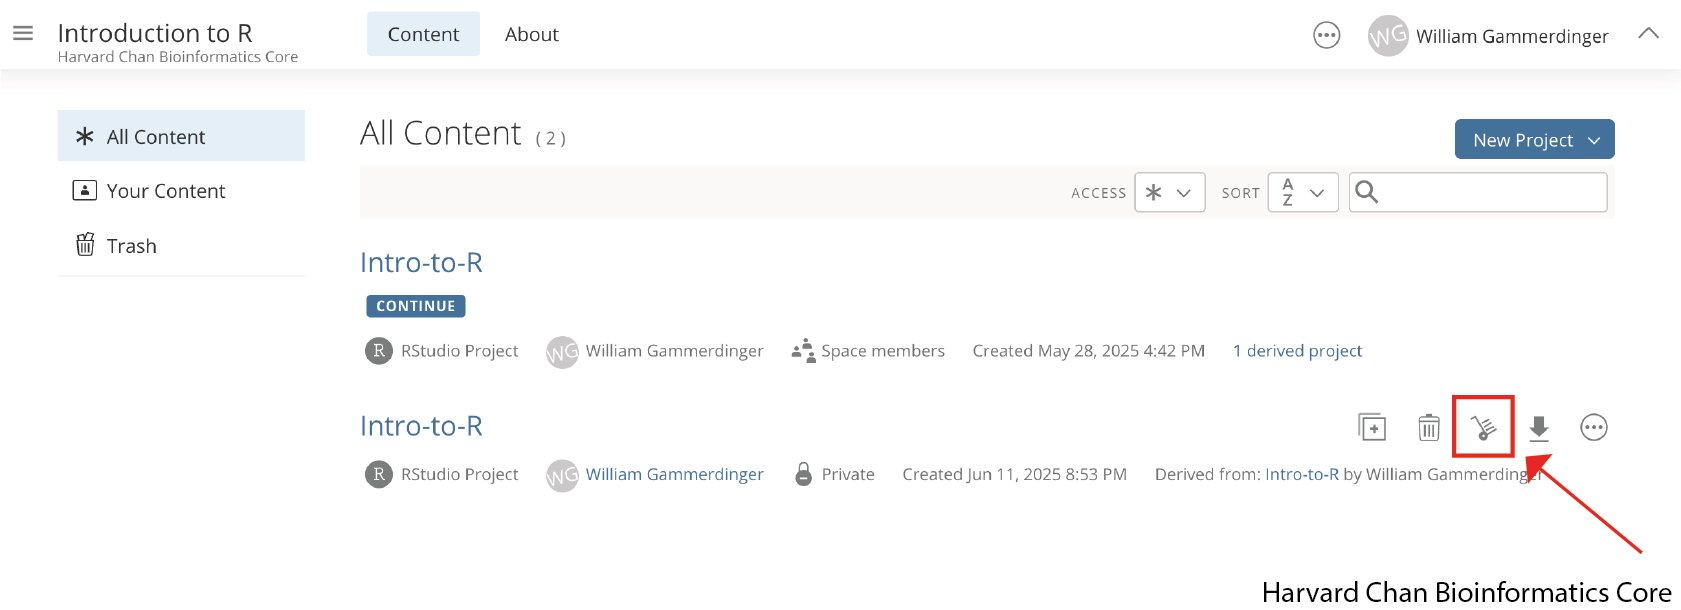
Task: Click the top bar ellipsis options icon
Action: point(1327,36)
